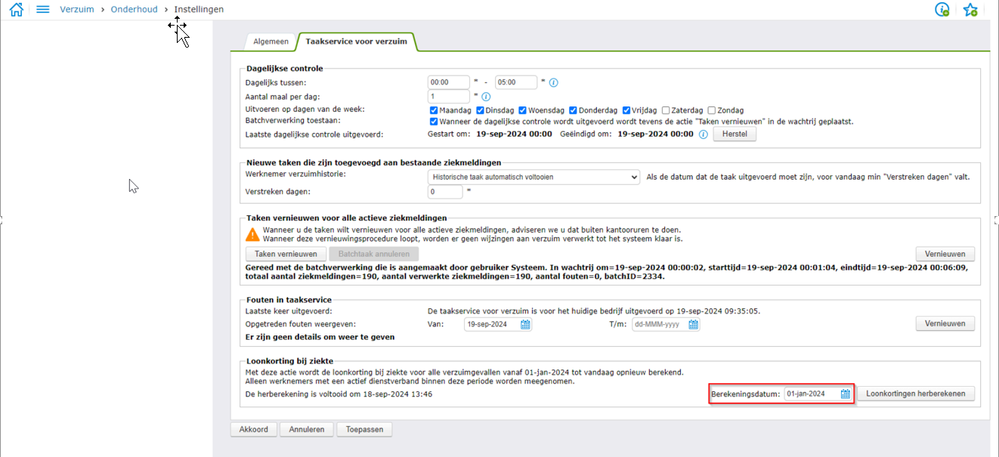This screenshot has height=457, width=999.
Task: Click Toepassen button
Action: (364, 430)
